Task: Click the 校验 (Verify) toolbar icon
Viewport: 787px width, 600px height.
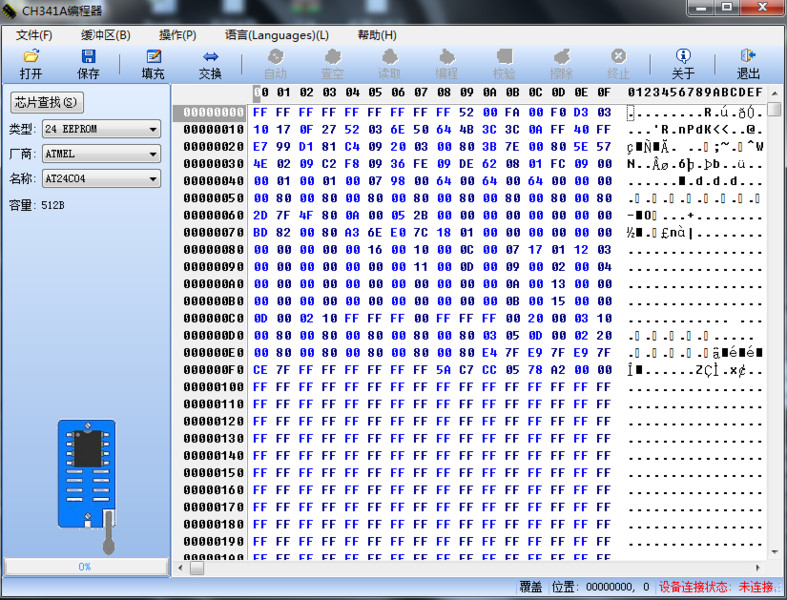Action: pos(504,64)
